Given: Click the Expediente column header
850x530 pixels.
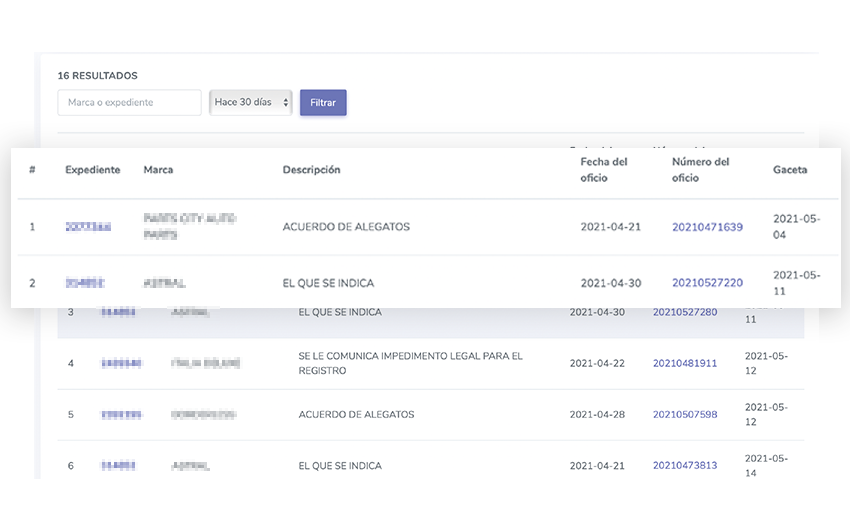Looking at the screenshot, I should (x=93, y=170).
